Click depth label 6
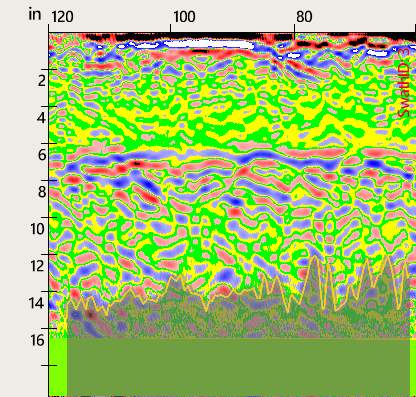416x397 pixels. (x=42, y=155)
